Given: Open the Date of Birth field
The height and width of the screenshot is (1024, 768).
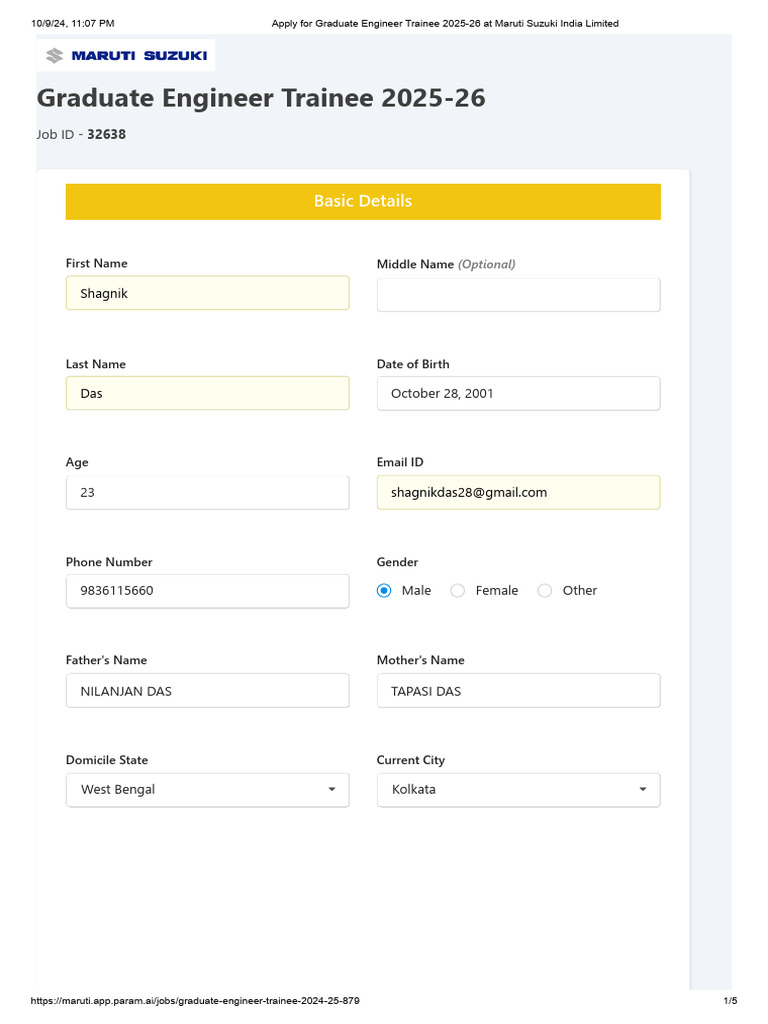Looking at the screenshot, I should point(518,394).
